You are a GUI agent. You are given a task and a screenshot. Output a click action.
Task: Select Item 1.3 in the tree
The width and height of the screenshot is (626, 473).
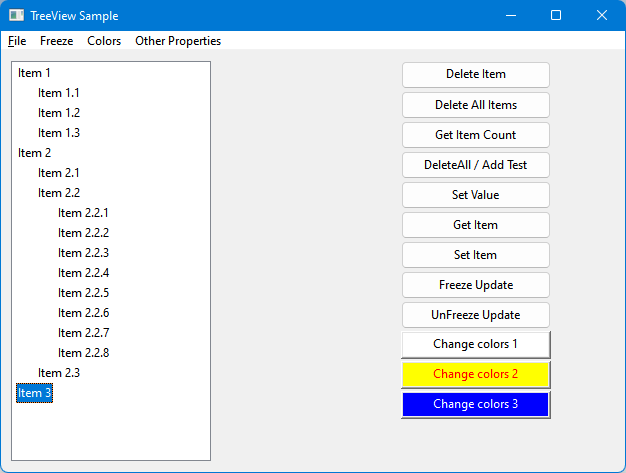coord(59,133)
